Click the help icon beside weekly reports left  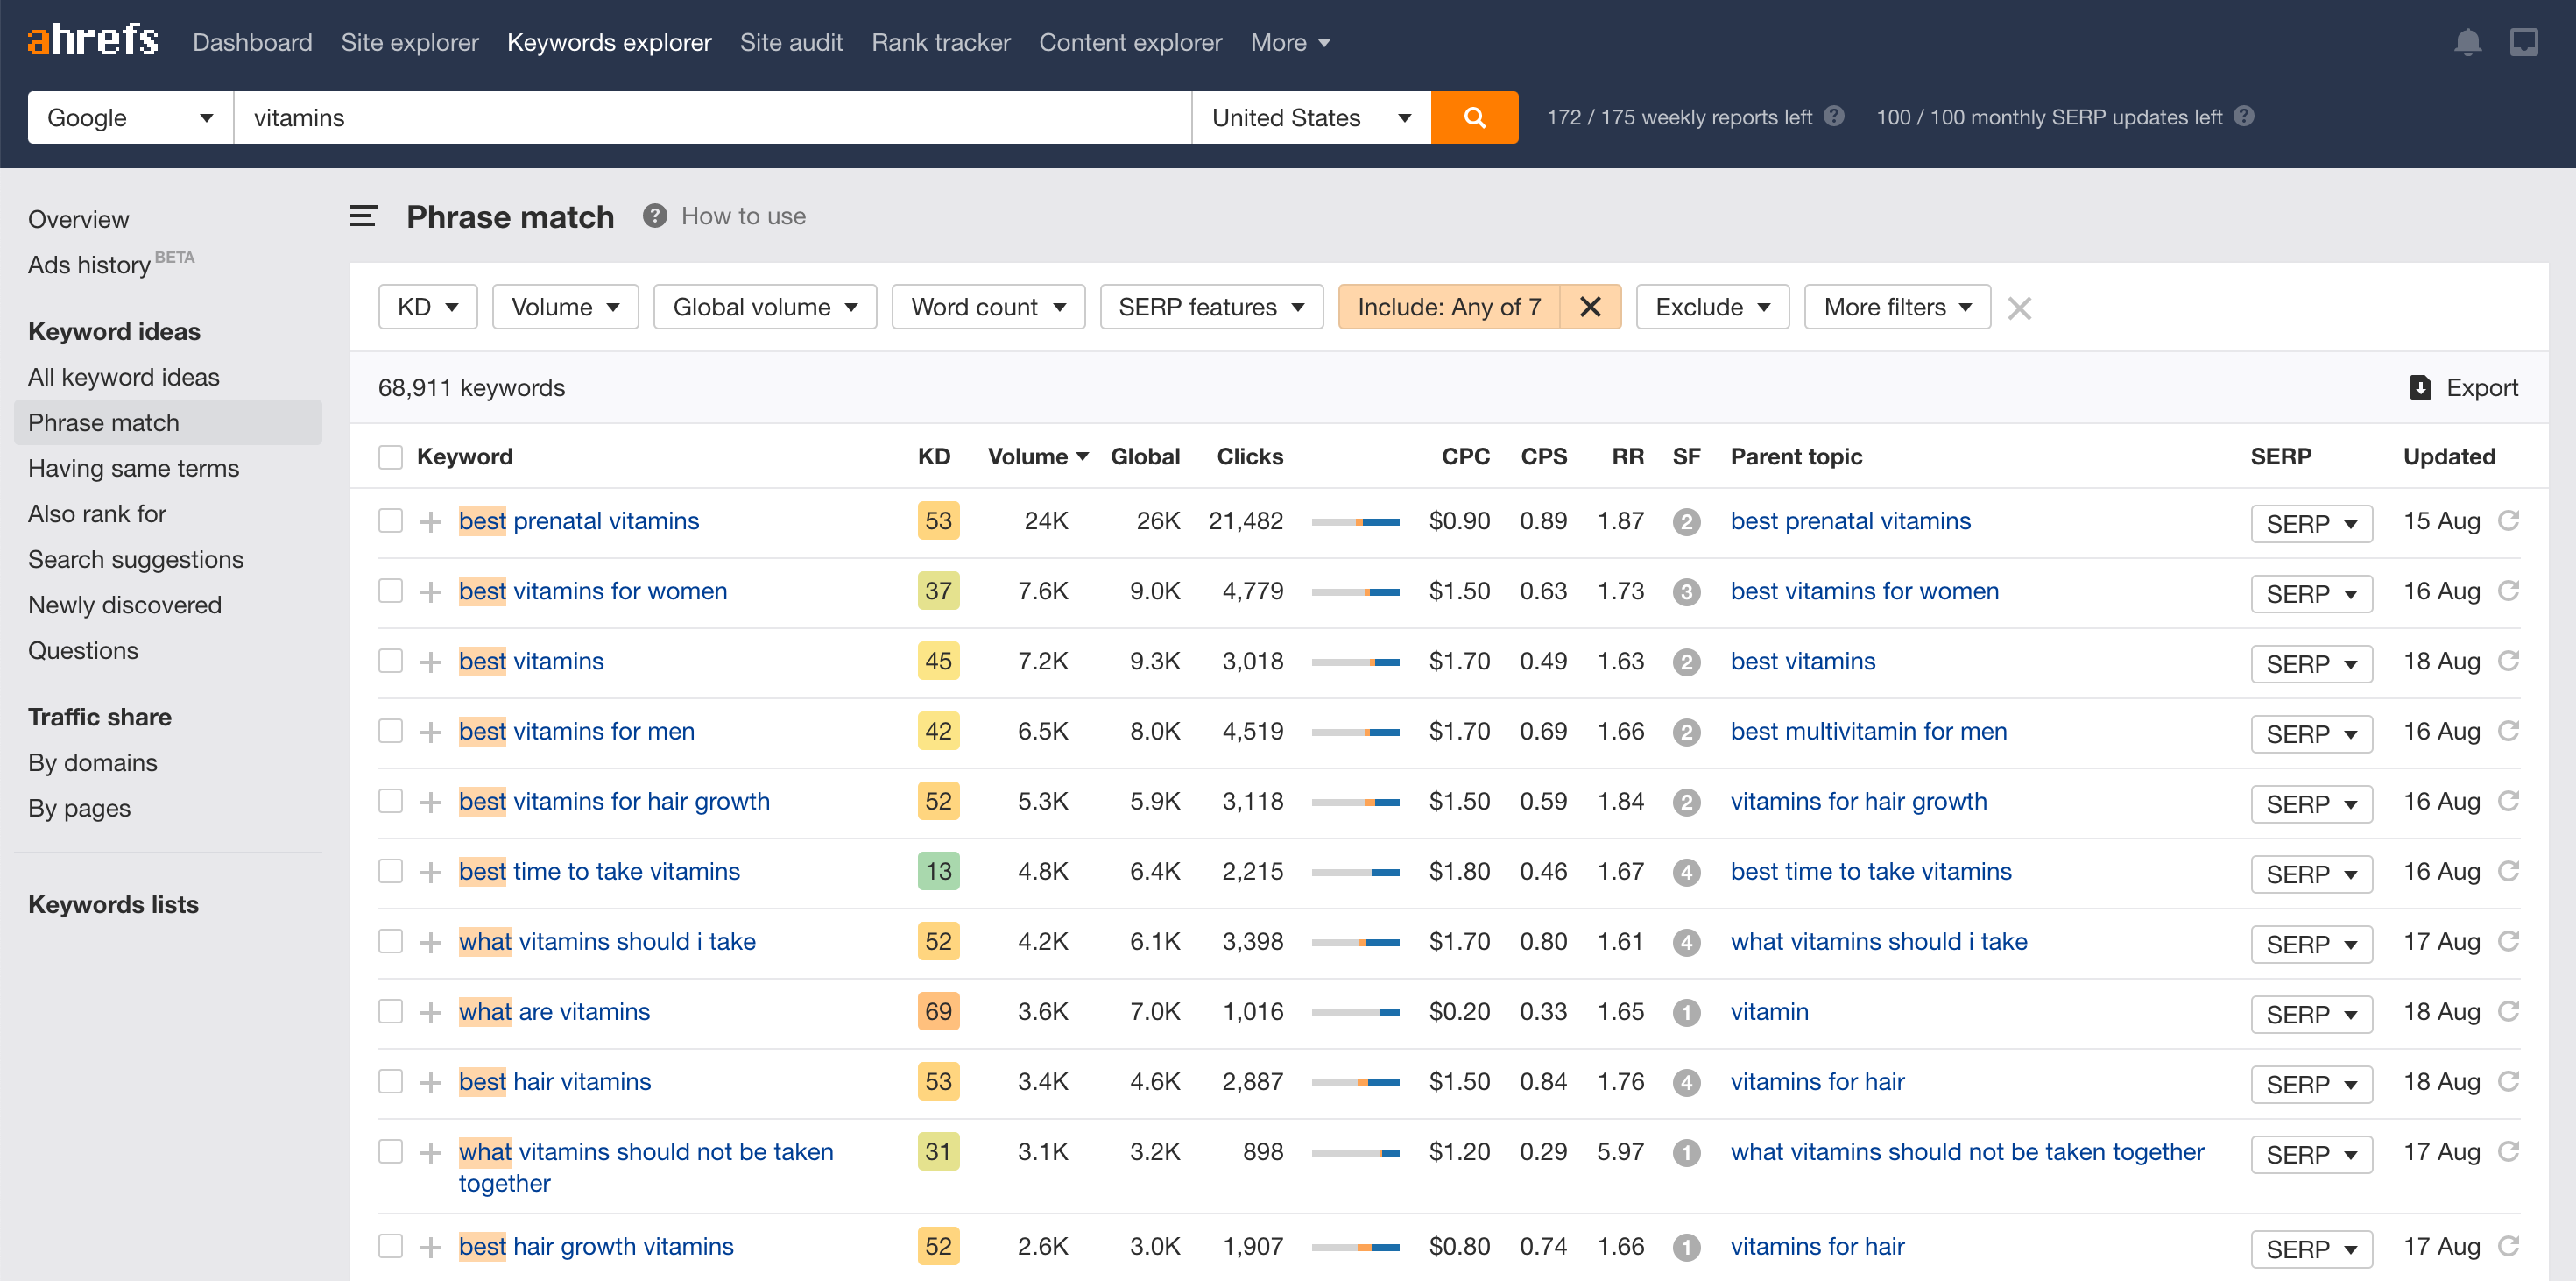click(x=1833, y=116)
